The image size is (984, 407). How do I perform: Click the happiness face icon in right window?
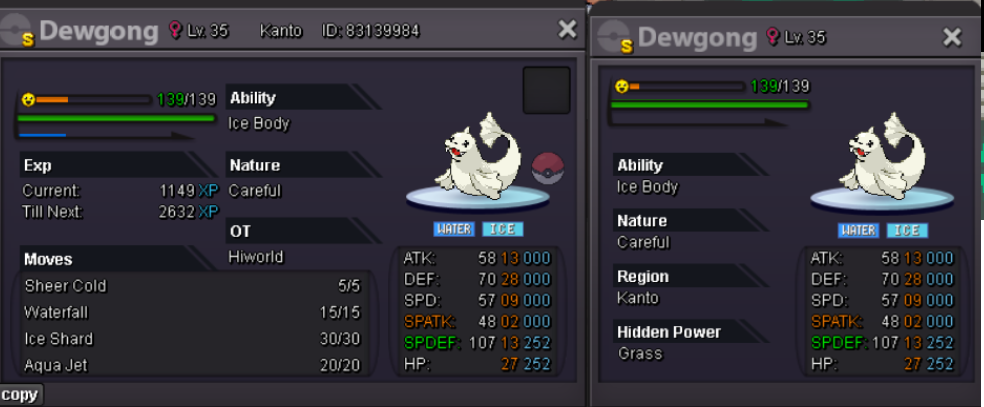[x=621, y=87]
